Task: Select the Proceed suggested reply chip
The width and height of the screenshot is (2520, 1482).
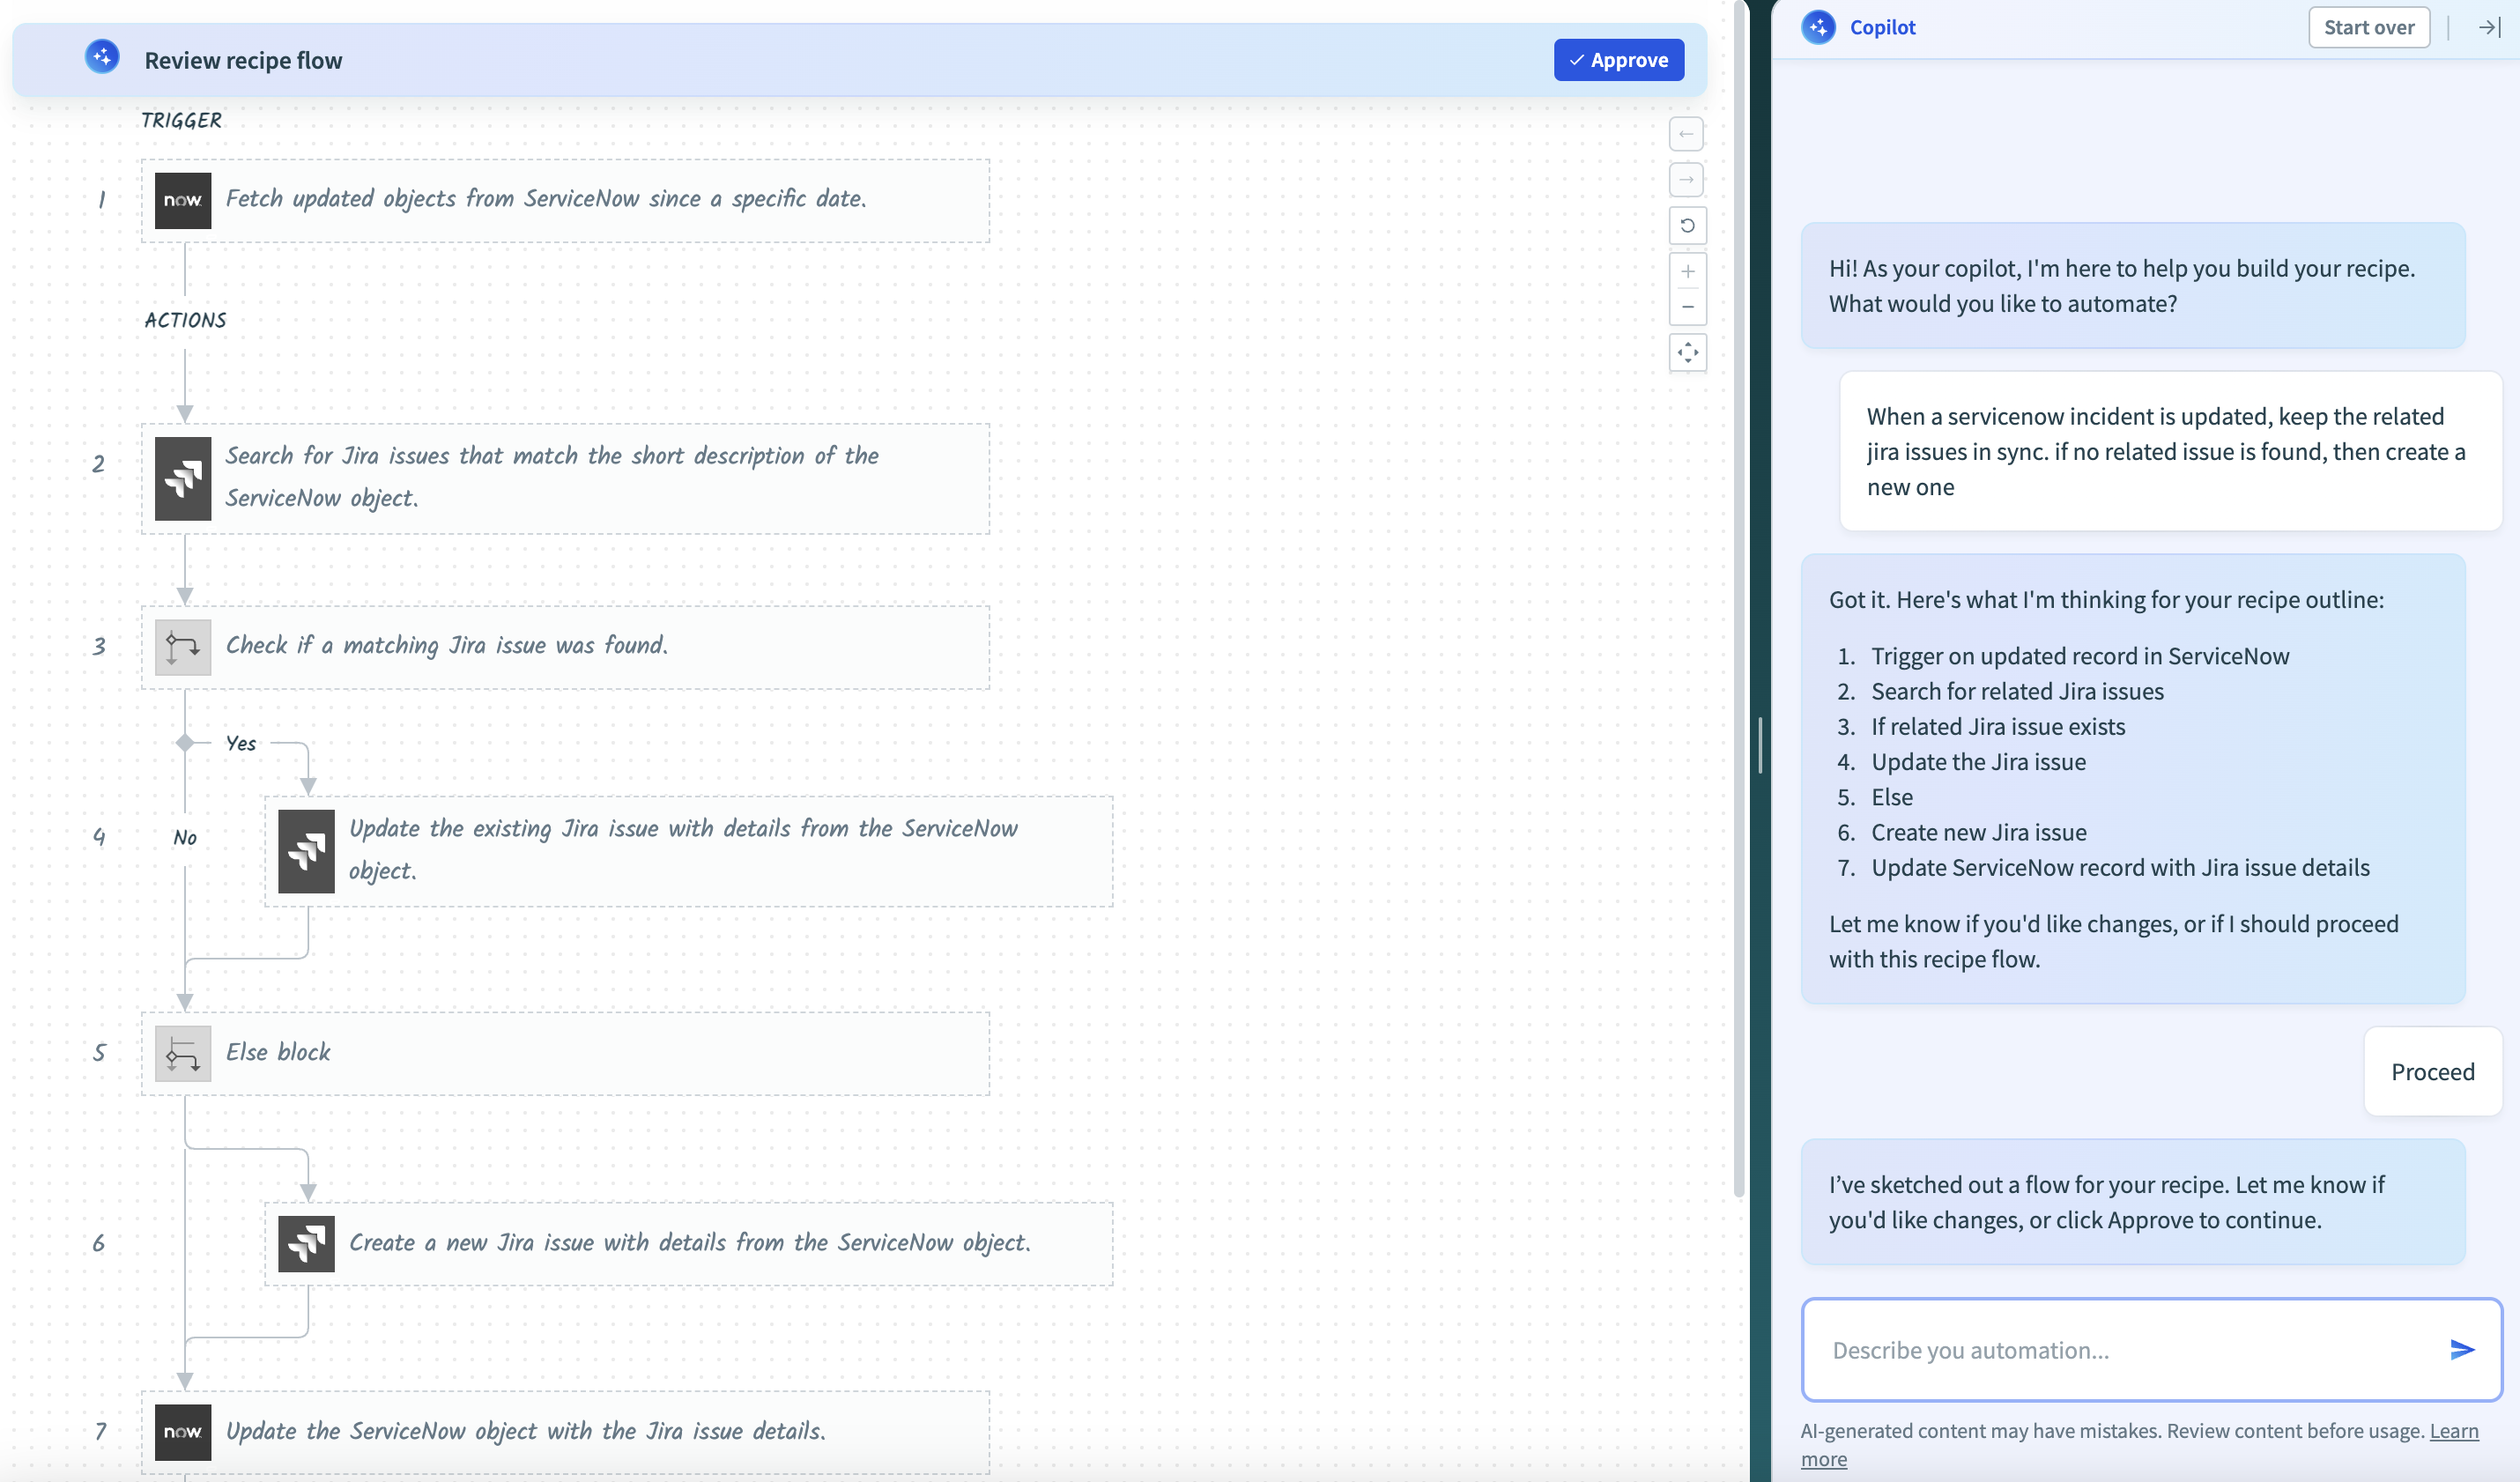Action: point(2432,1071)
